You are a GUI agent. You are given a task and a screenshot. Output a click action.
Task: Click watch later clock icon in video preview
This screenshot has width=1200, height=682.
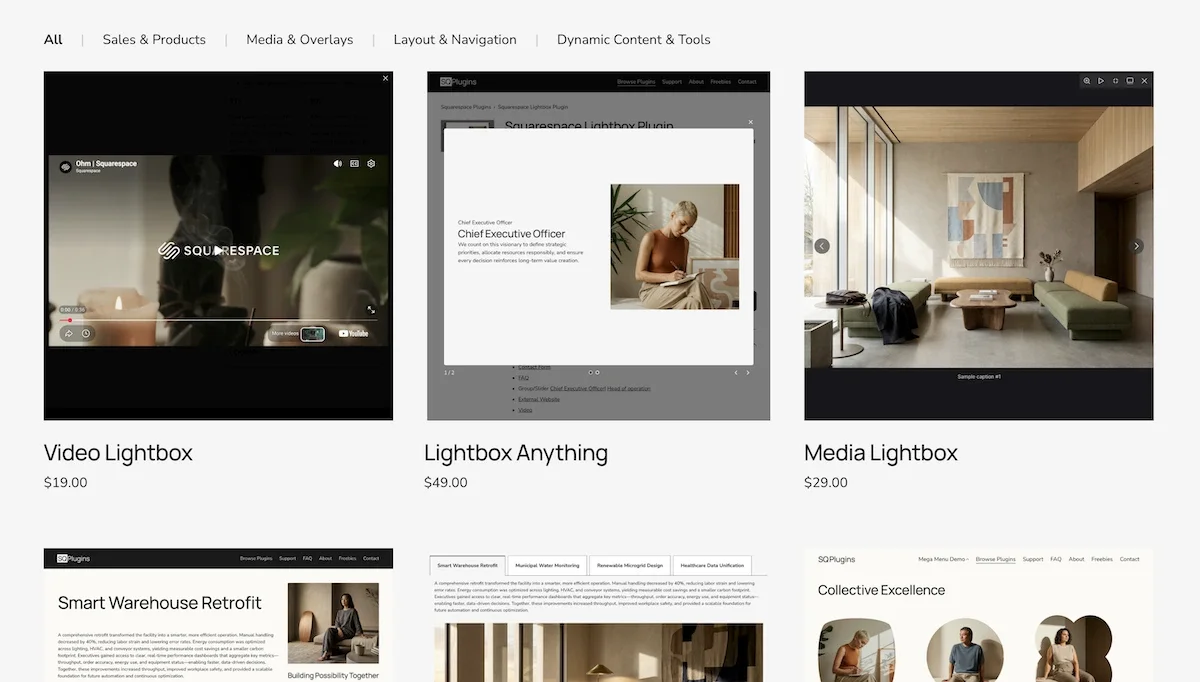coord(86,333)
